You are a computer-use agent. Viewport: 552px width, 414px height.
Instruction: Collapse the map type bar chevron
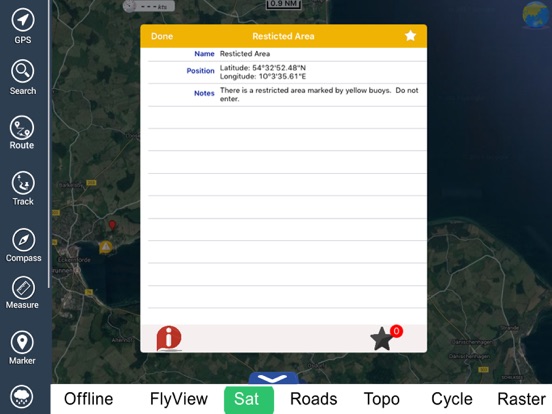pos(273,378)
